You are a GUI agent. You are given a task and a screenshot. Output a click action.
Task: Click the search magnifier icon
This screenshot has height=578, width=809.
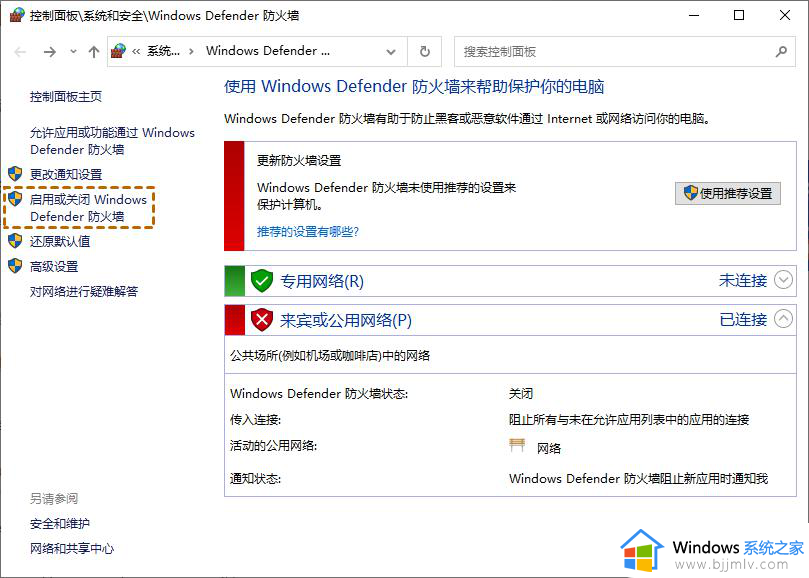(x=781, y=52)
